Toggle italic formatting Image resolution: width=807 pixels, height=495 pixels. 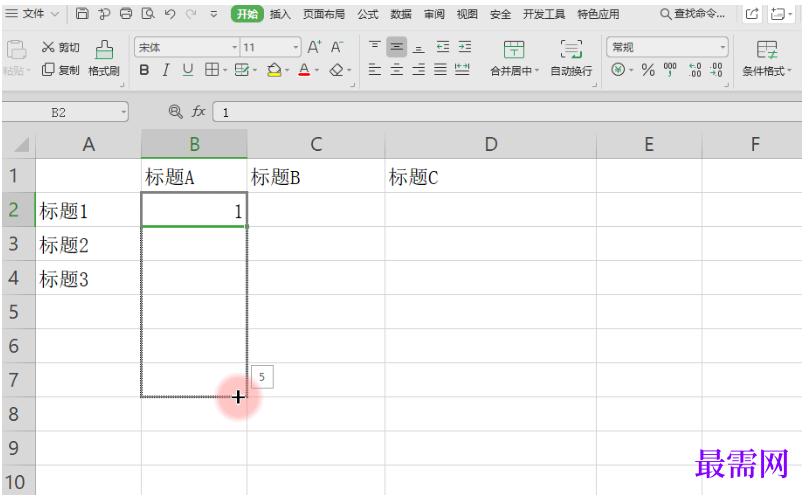(x=166, y=70)
